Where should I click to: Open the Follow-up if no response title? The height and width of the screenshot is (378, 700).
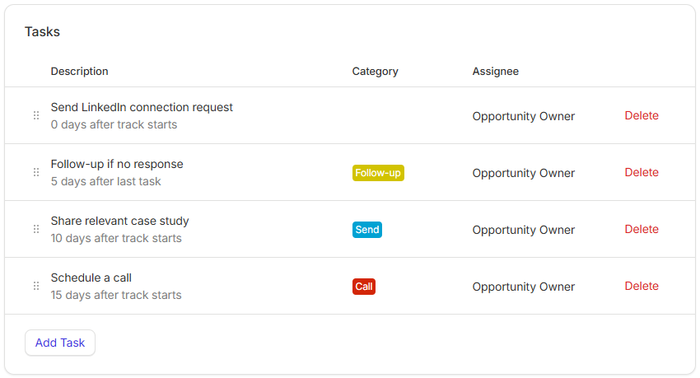(x=117, y=164)
